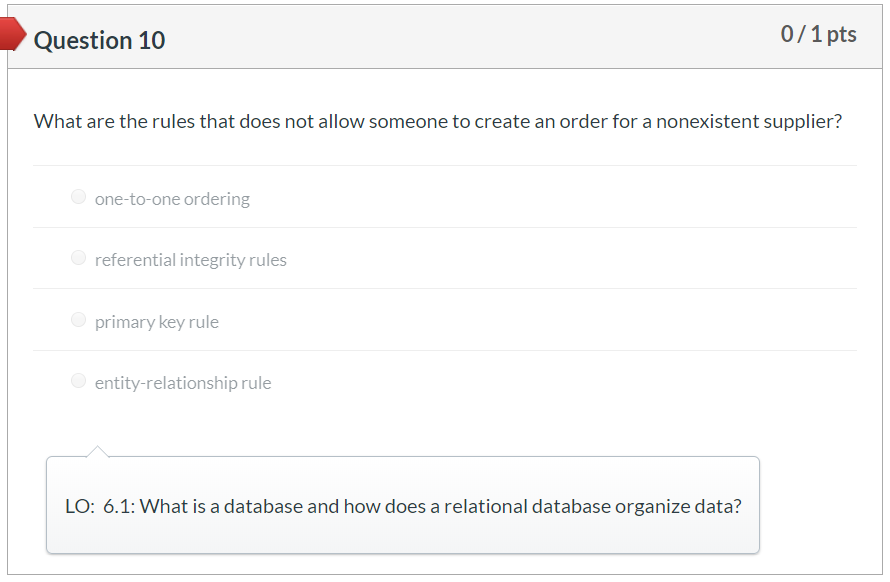The width and height of the screenshot is (890, 582).
Task: Select the 'one-to-one ordering' radio button
Action: point(78,196)
